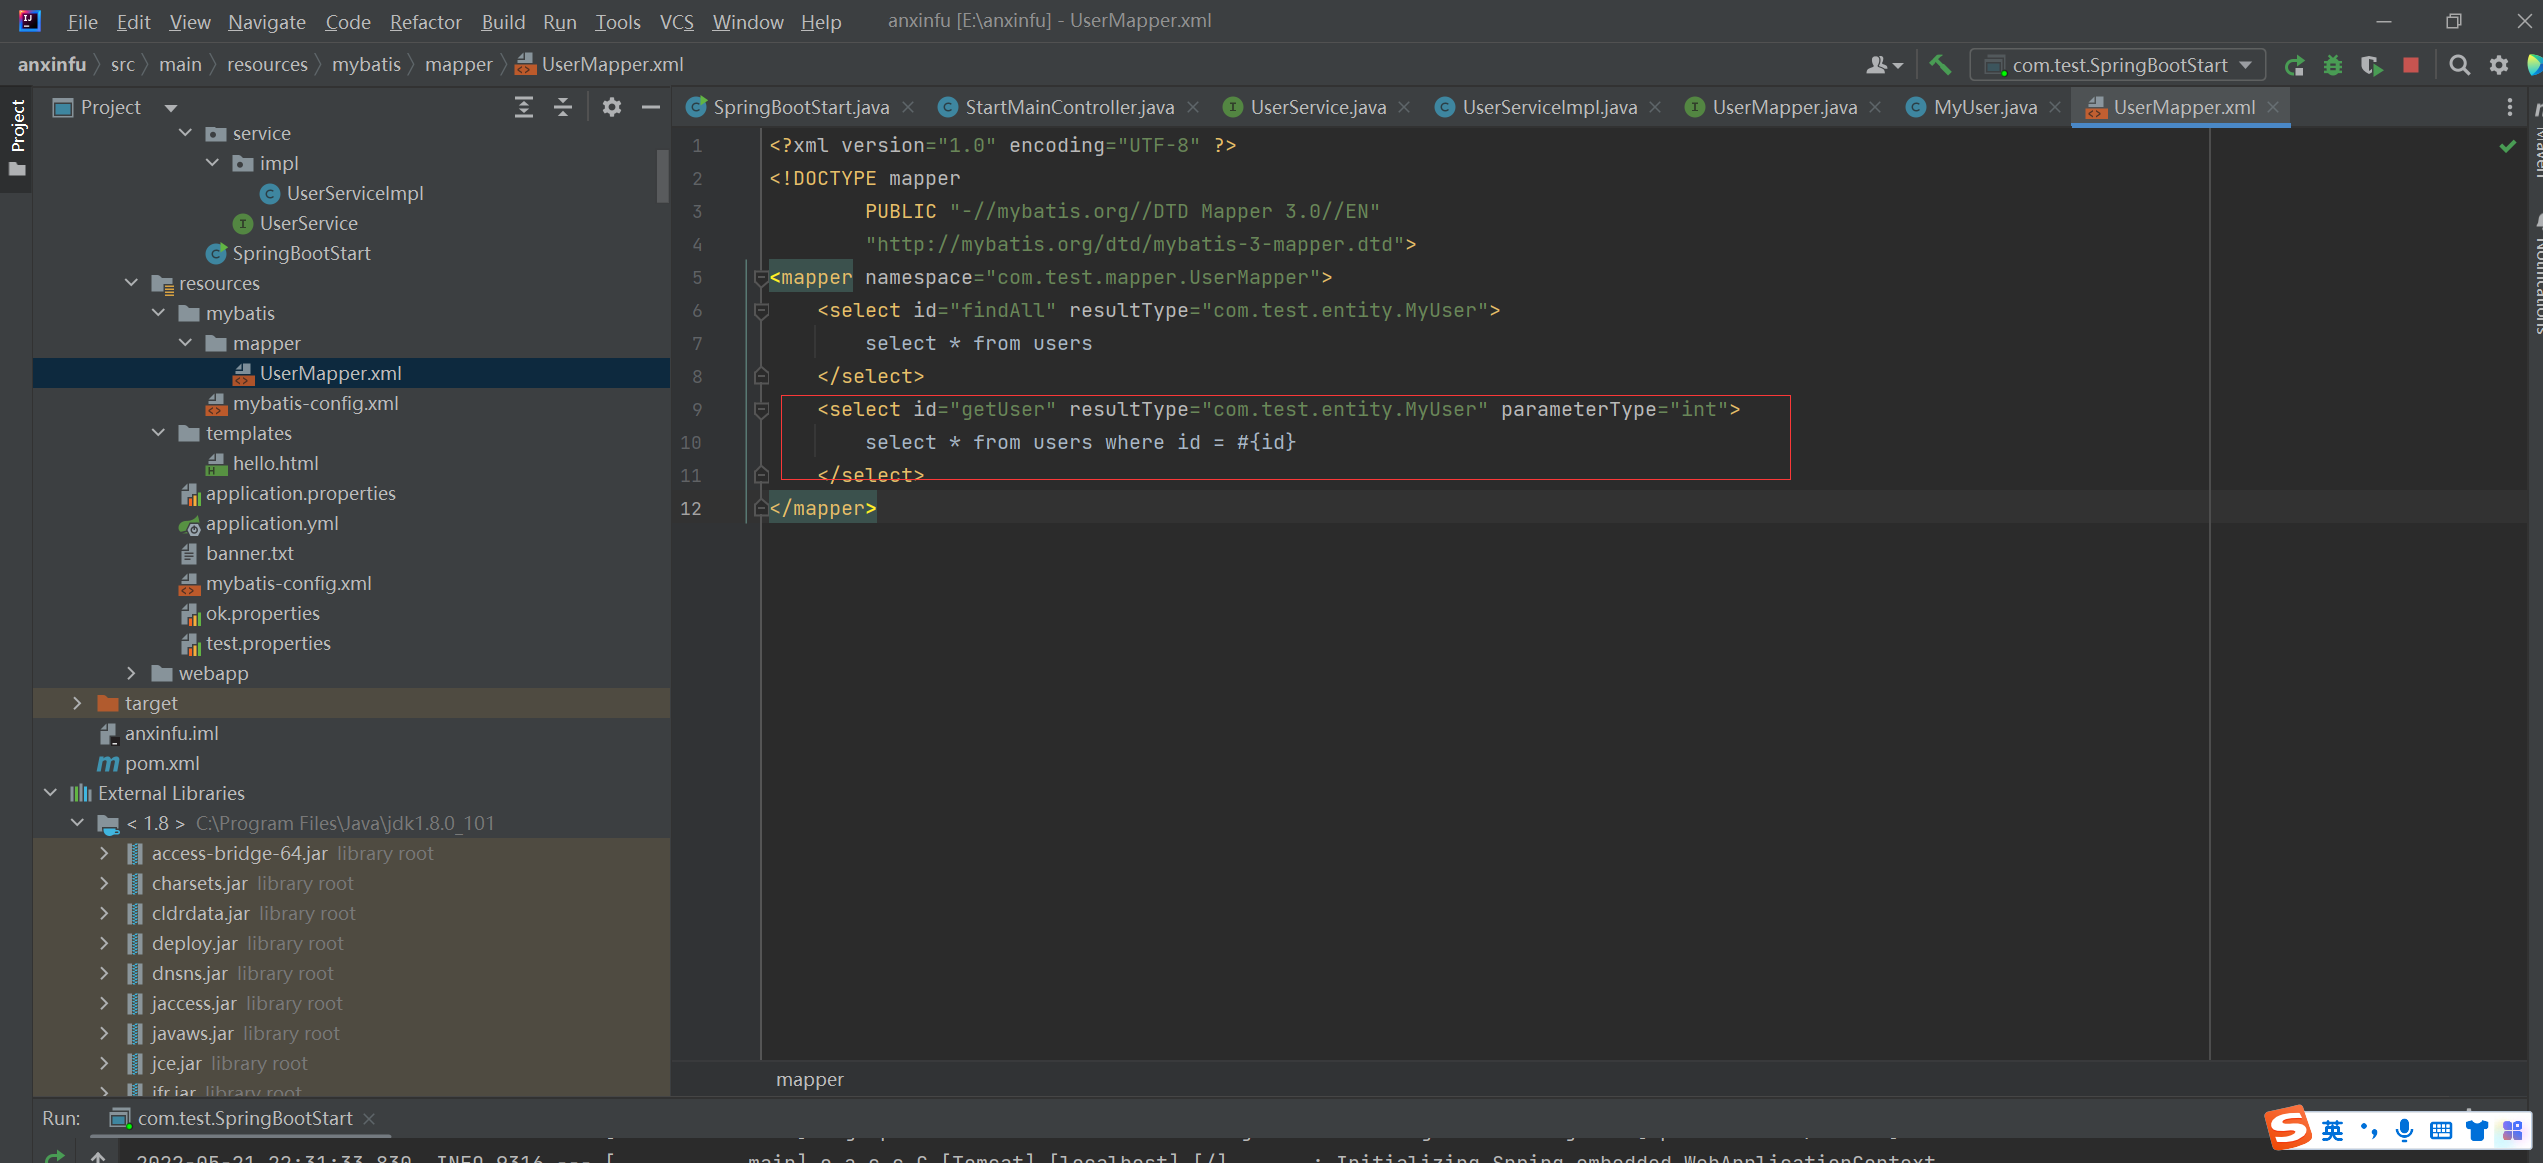Stop the running application with the red square

2411,65
